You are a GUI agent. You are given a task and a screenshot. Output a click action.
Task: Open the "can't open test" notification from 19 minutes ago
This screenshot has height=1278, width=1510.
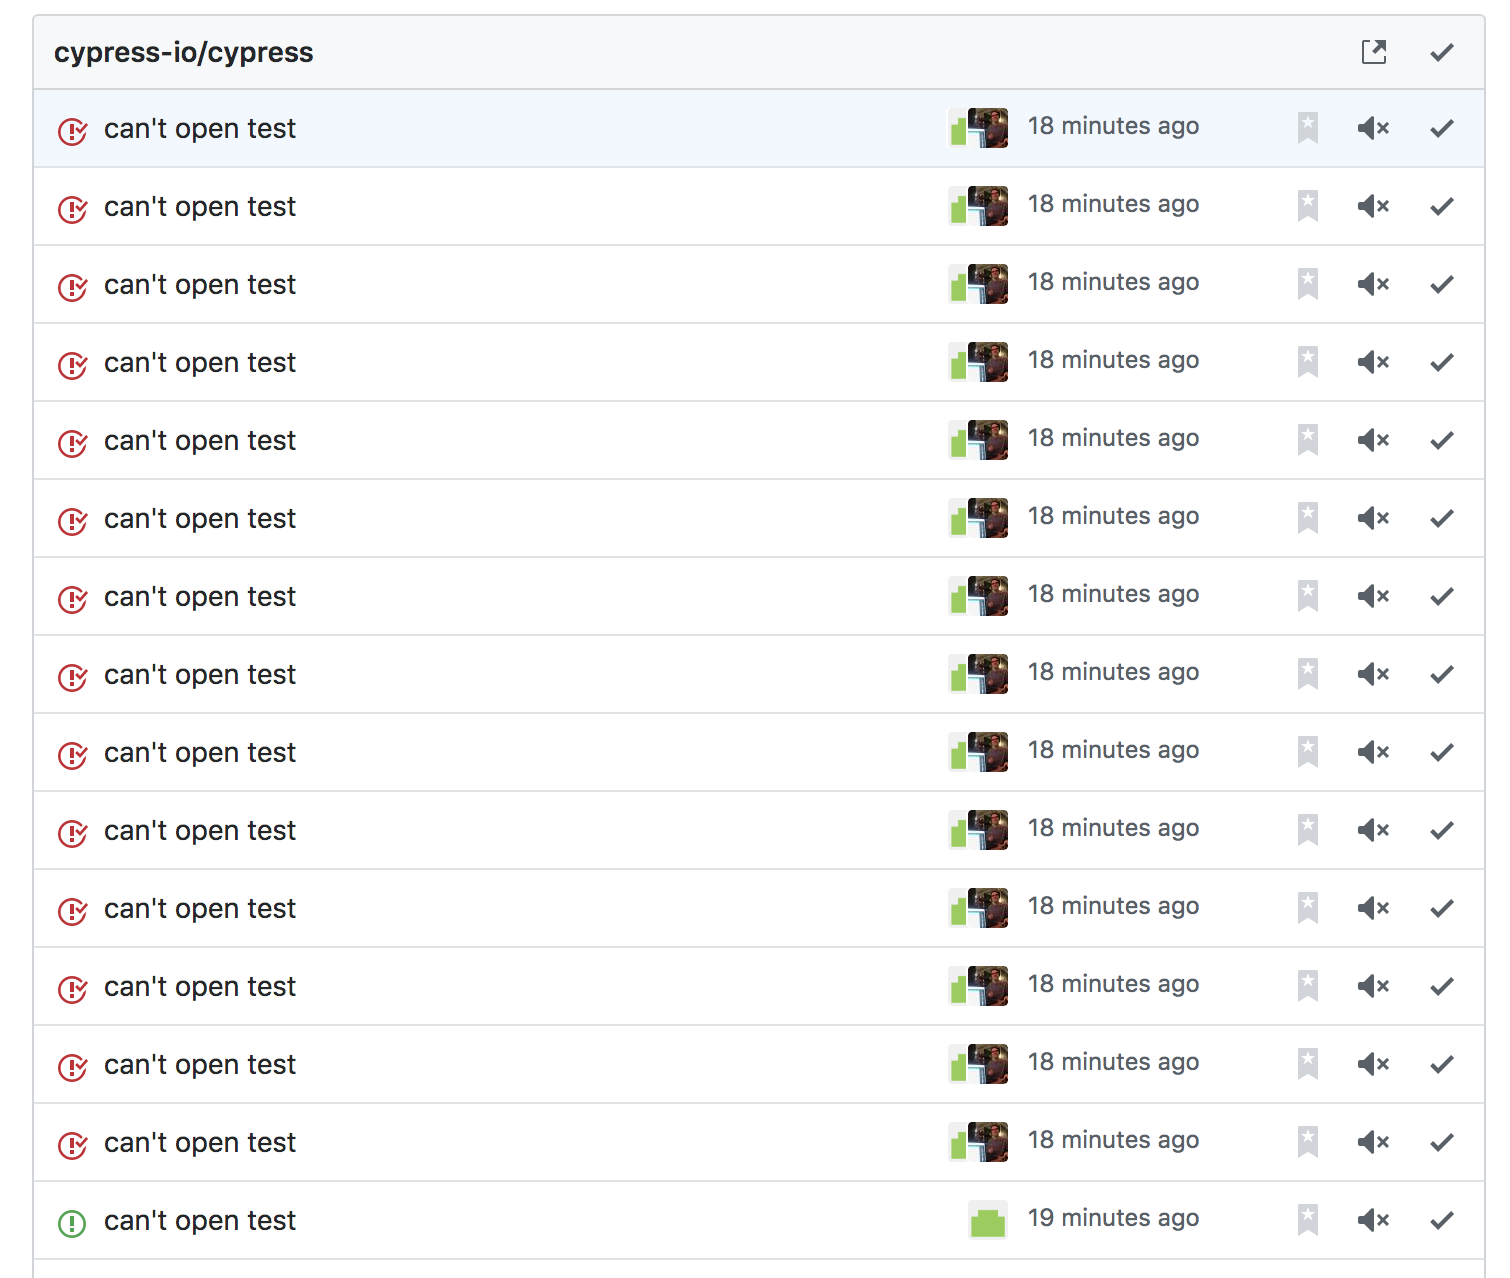200,1220
